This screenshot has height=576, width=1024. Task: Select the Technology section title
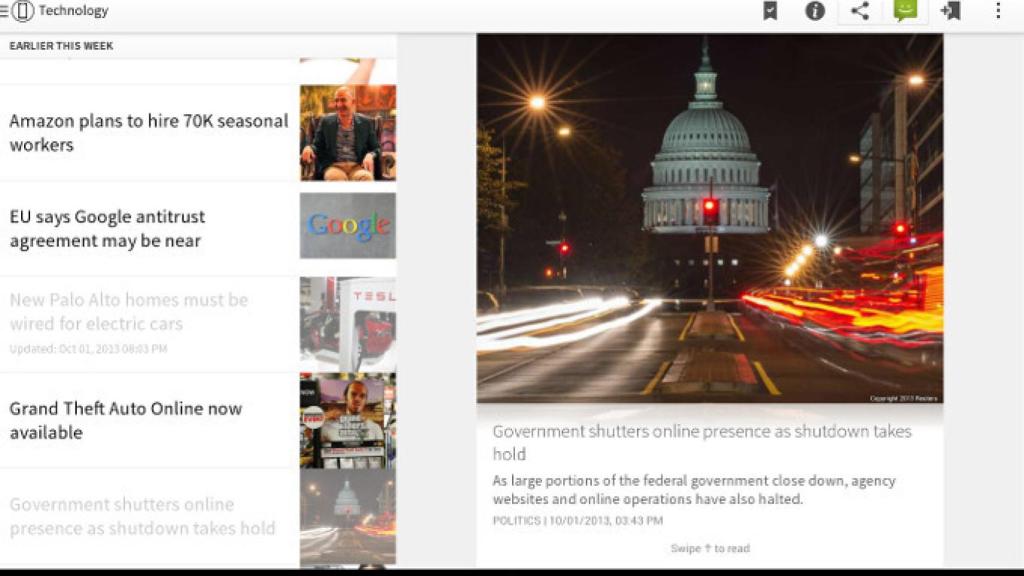pyautogui.click(x=73, y=11)
